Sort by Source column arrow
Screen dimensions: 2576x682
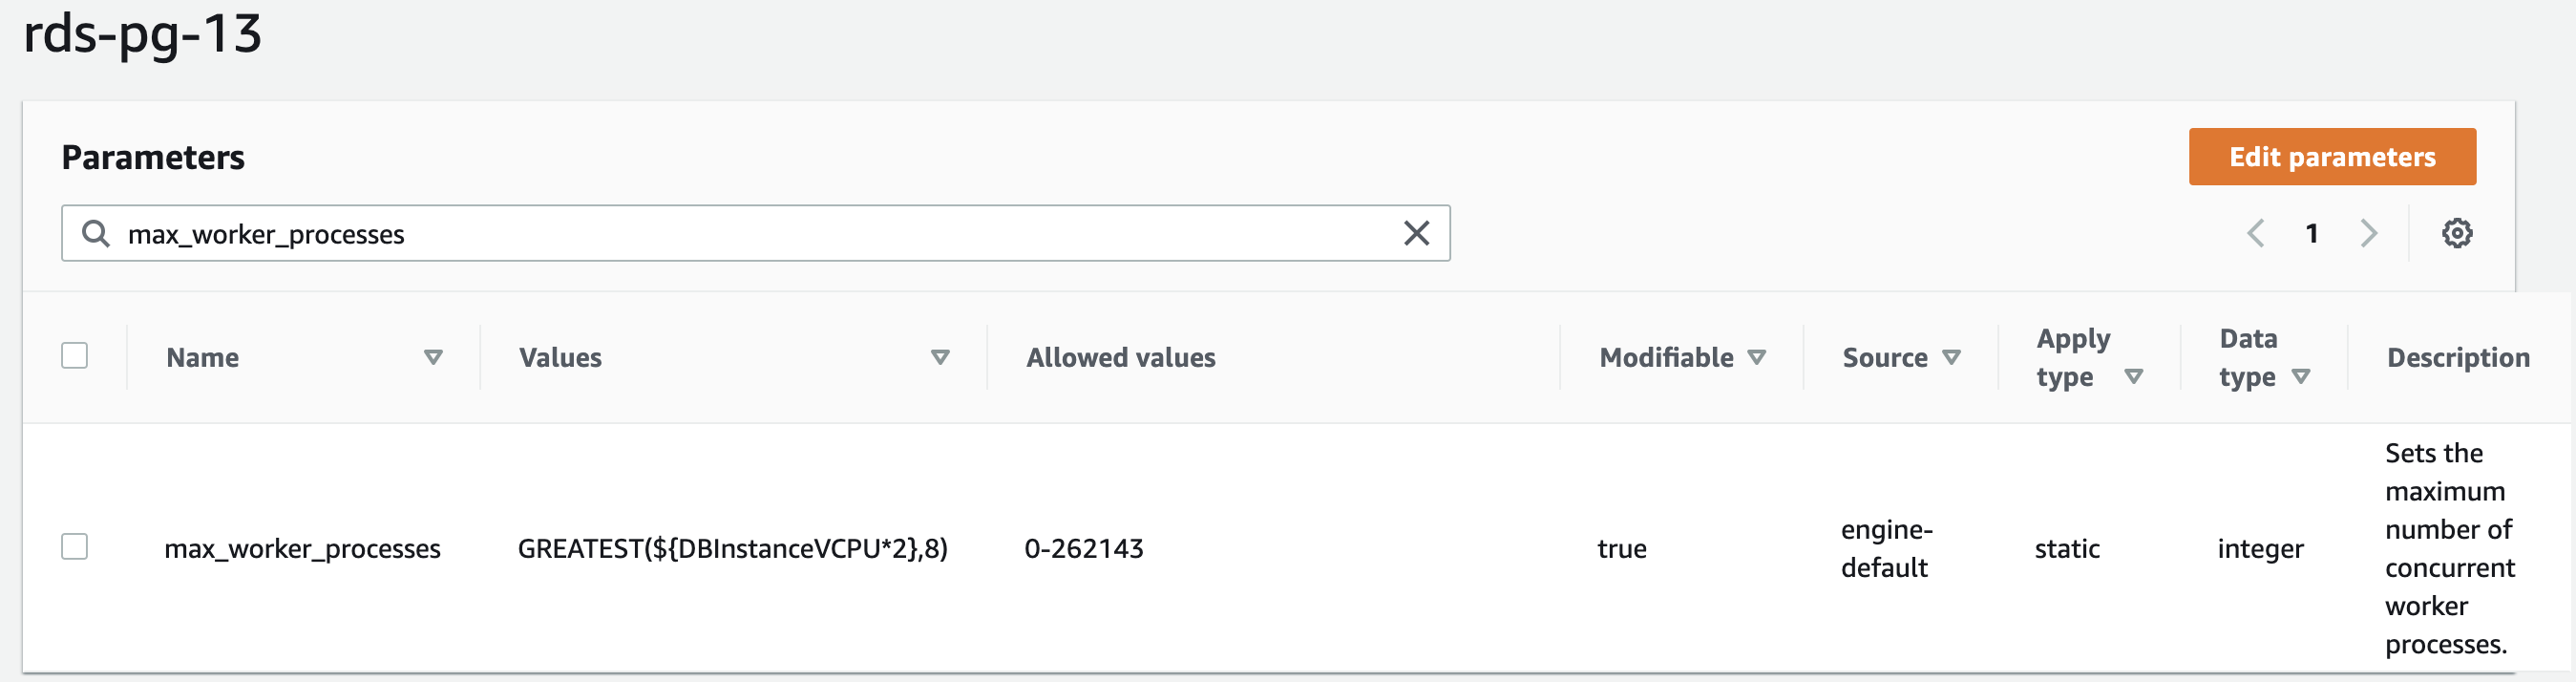click(1951, 358)
